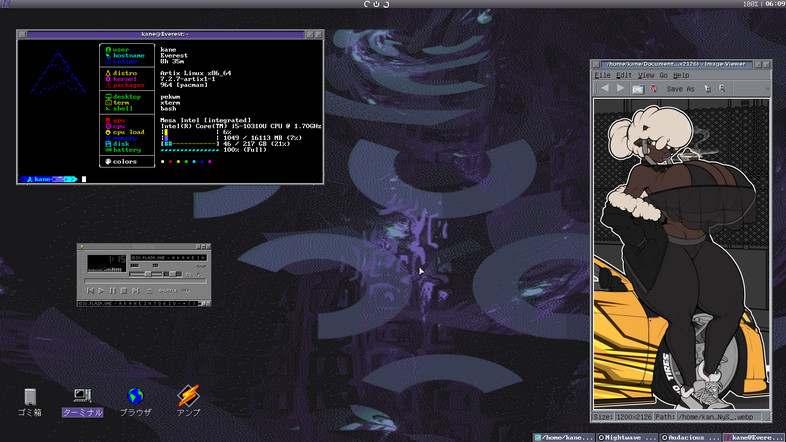Switch to Nightwave taskbar entry

click(627, 437)
